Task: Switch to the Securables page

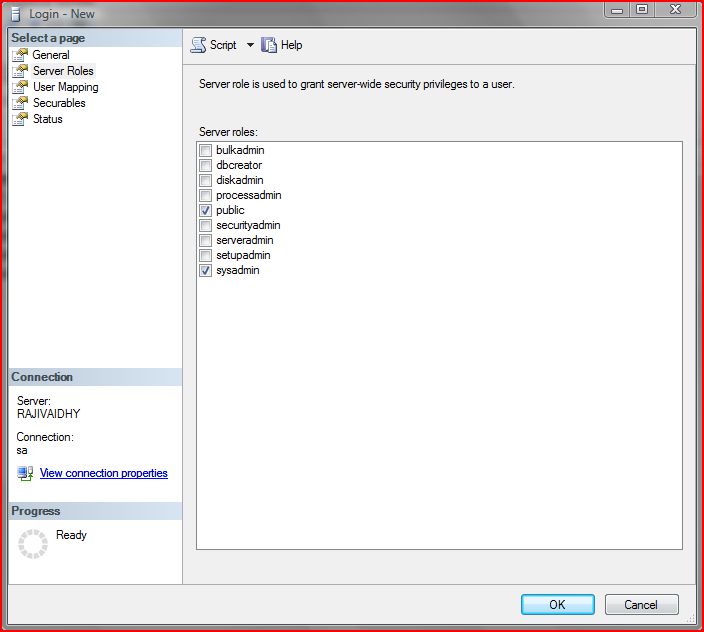Action: [x=59, y=103]
